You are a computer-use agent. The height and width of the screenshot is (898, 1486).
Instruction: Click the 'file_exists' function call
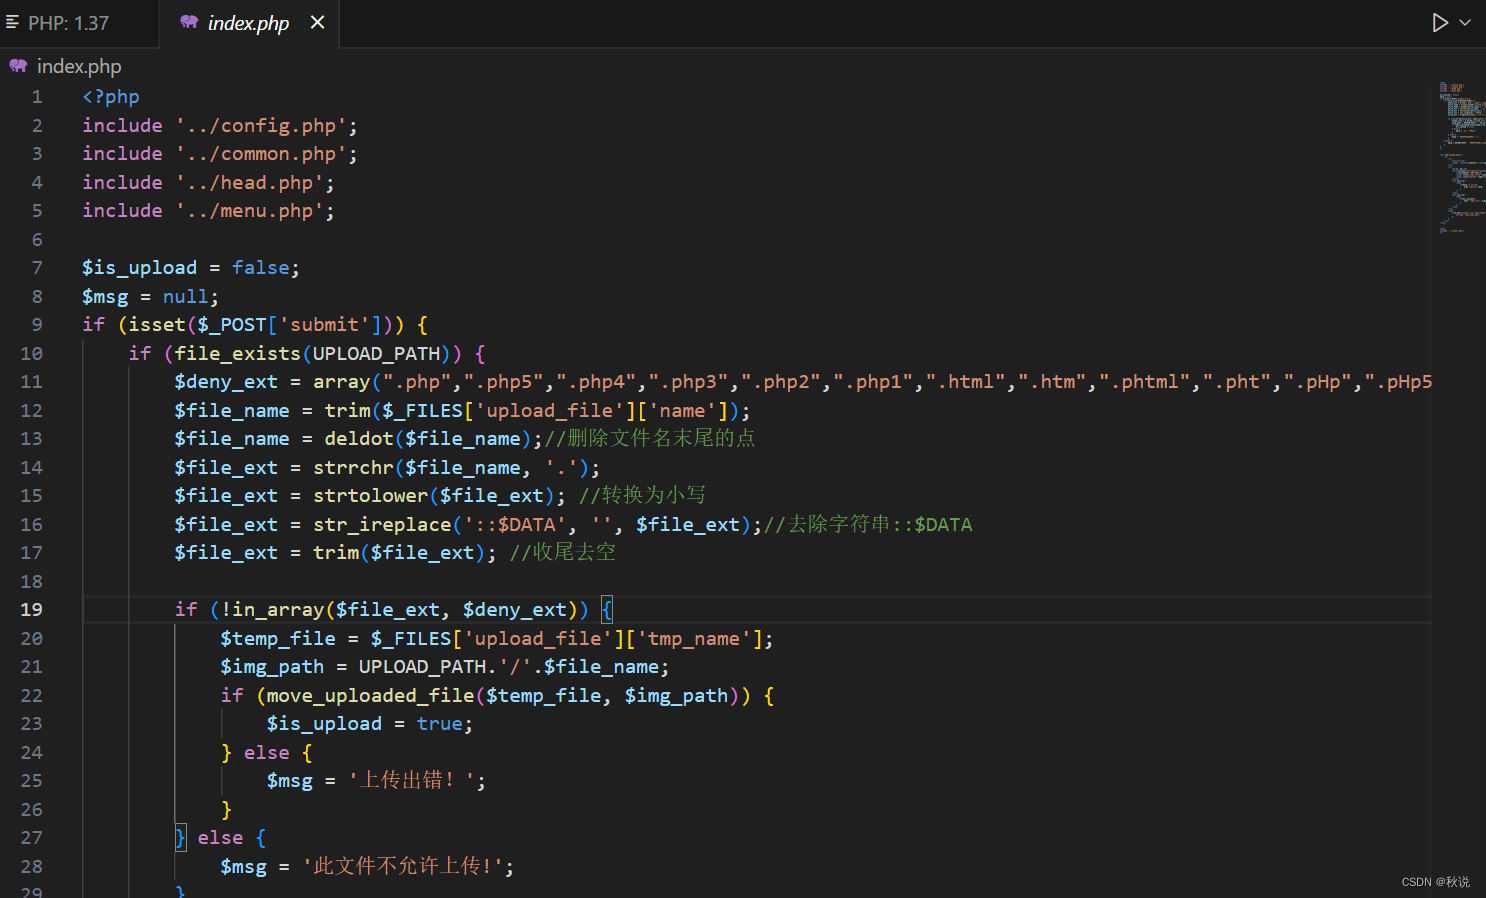coord(238,354)
